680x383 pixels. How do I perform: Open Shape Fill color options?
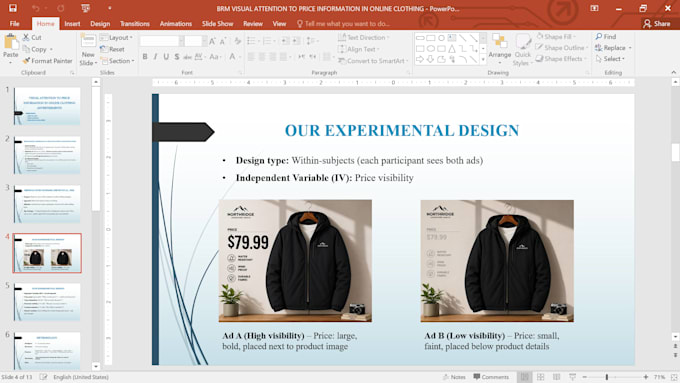pyautogui.click(x=556, y=36)
